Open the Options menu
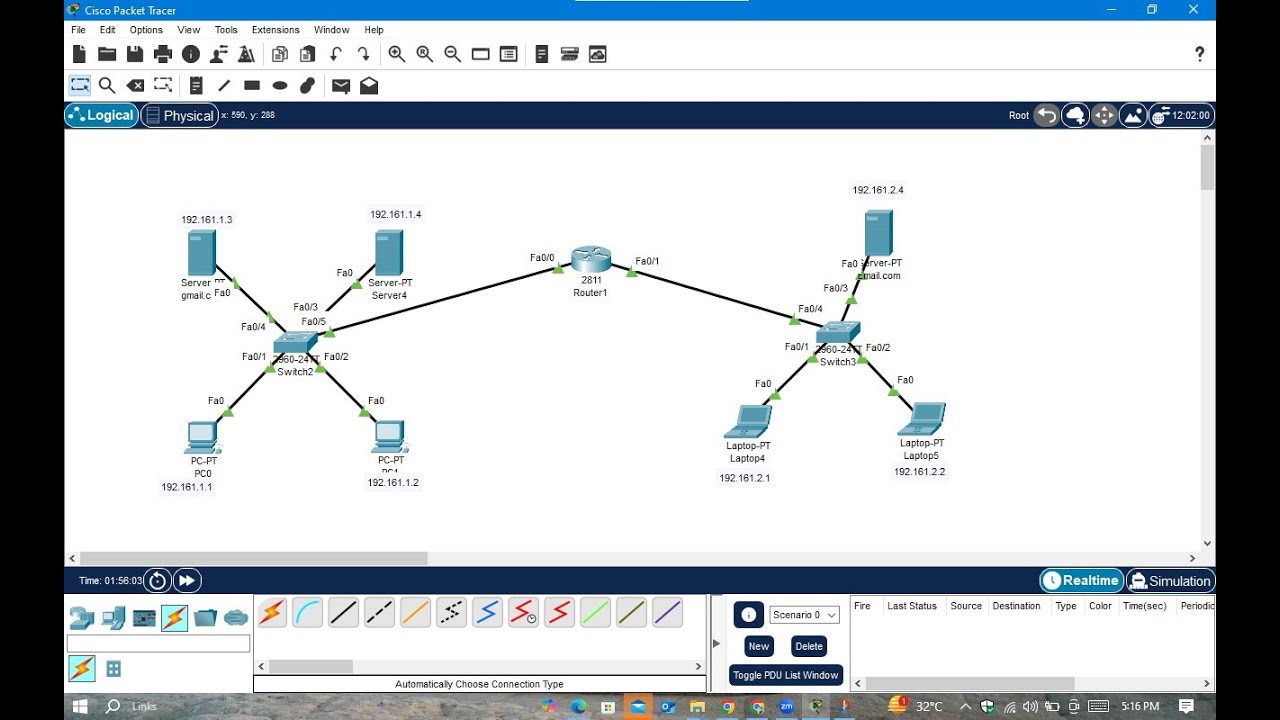Viewport: 1280px width, 720px height. point(146,30)
